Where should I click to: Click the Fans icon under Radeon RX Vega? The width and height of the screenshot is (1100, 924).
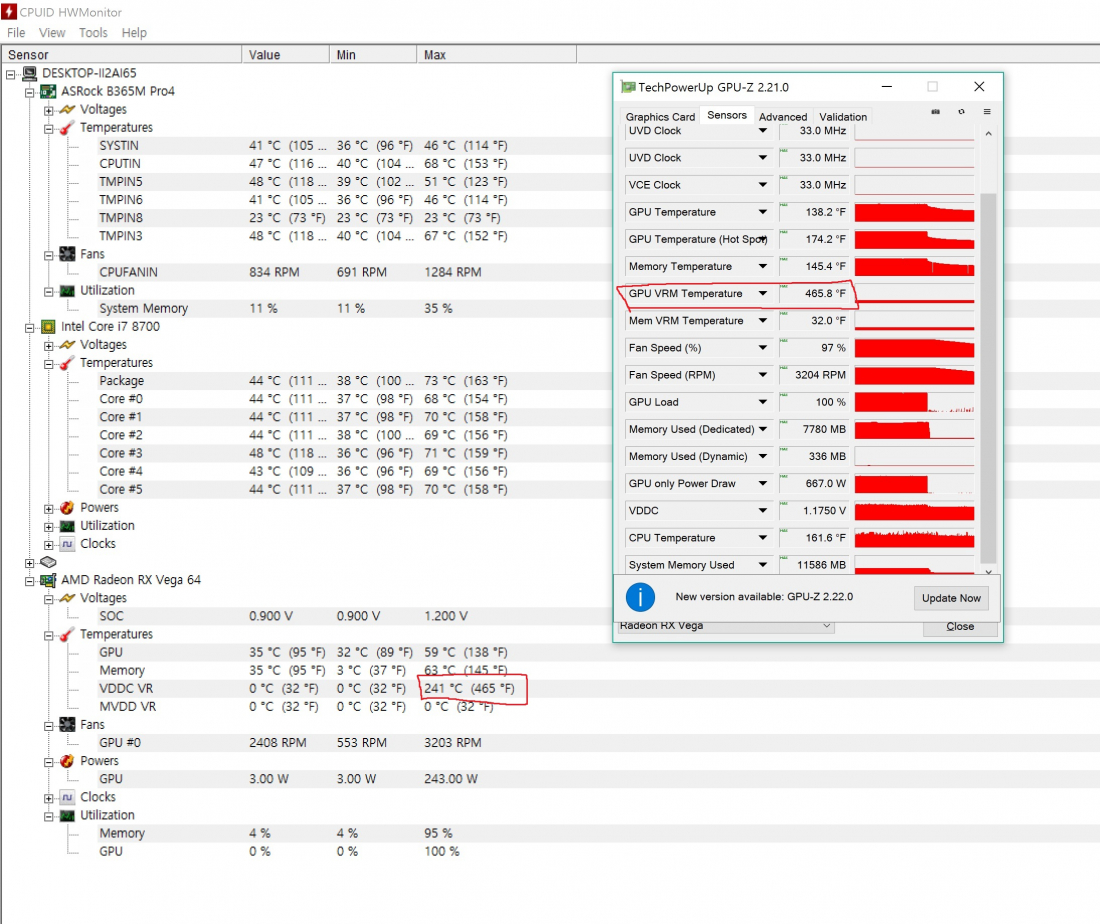[67, 725]
